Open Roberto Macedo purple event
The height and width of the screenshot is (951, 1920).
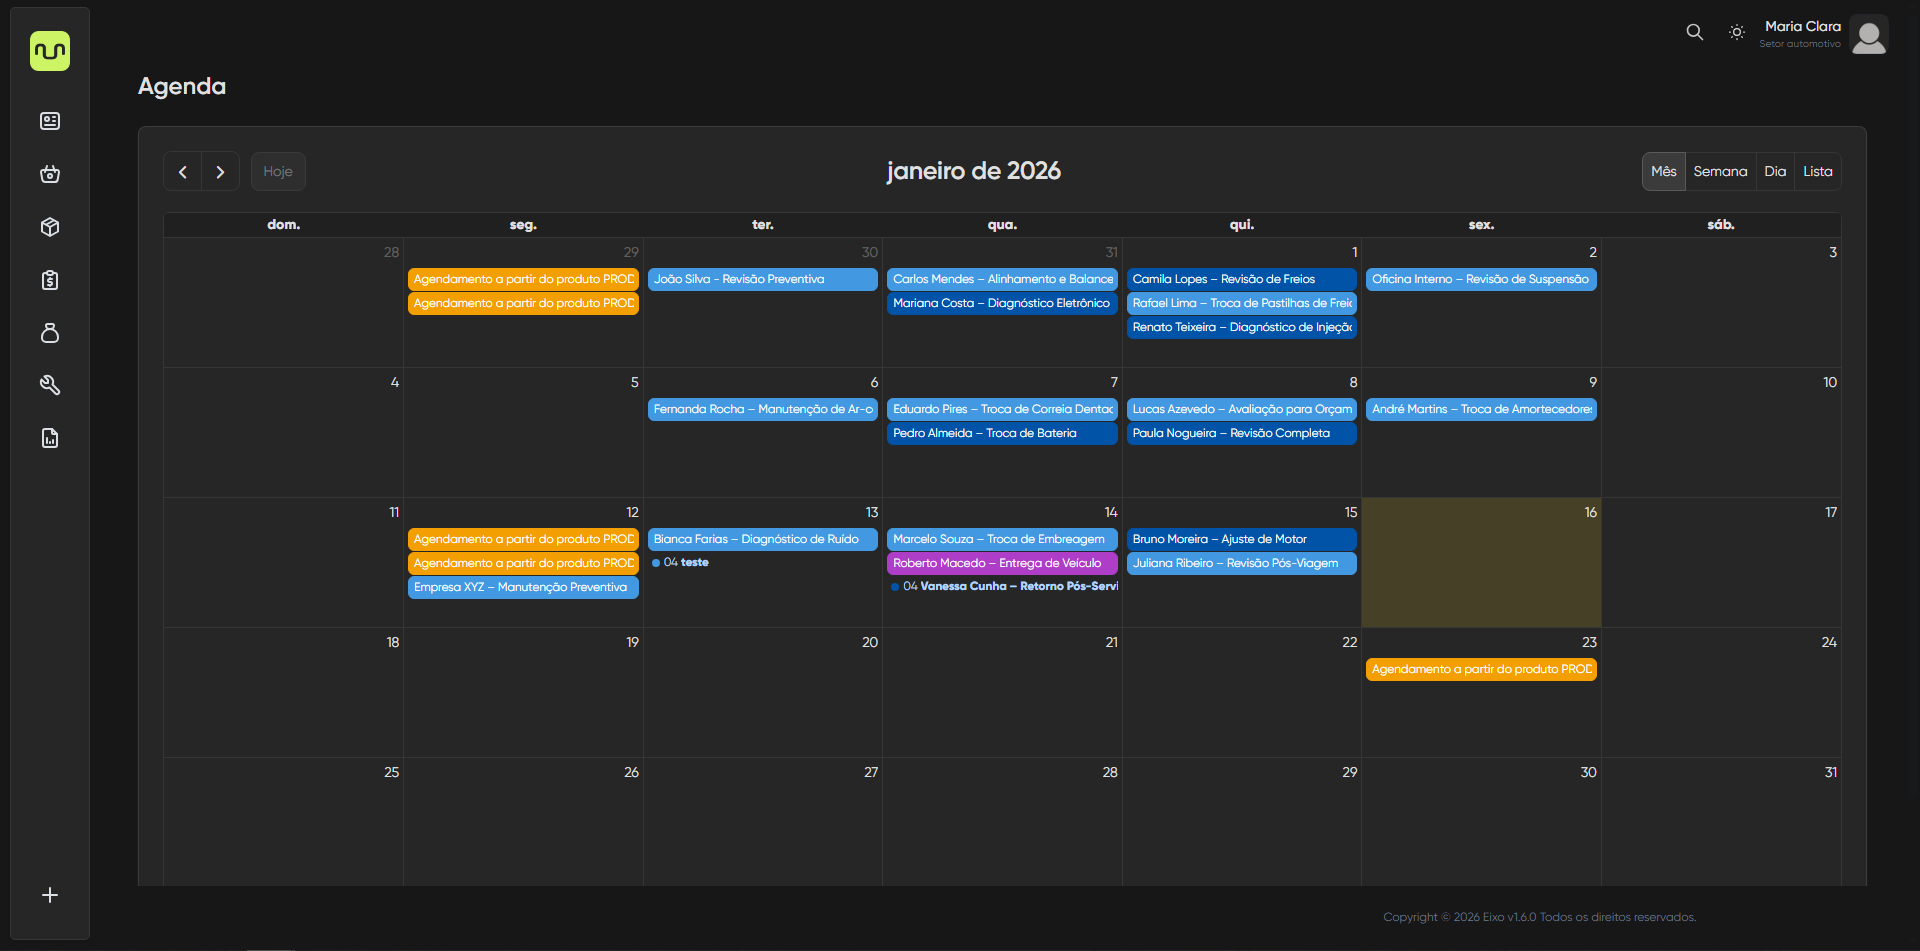(x=1001, y=563)
